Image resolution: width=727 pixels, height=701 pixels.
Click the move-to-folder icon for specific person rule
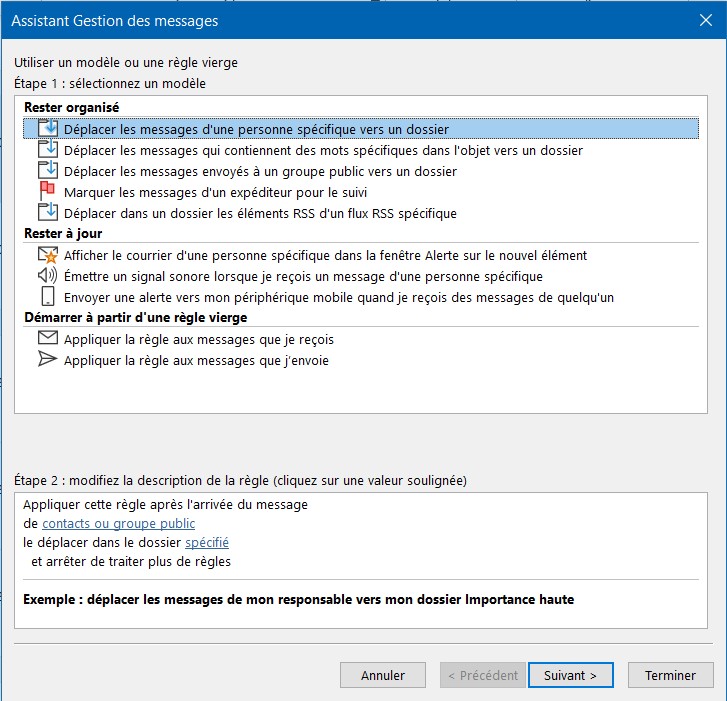click(48, 128)
